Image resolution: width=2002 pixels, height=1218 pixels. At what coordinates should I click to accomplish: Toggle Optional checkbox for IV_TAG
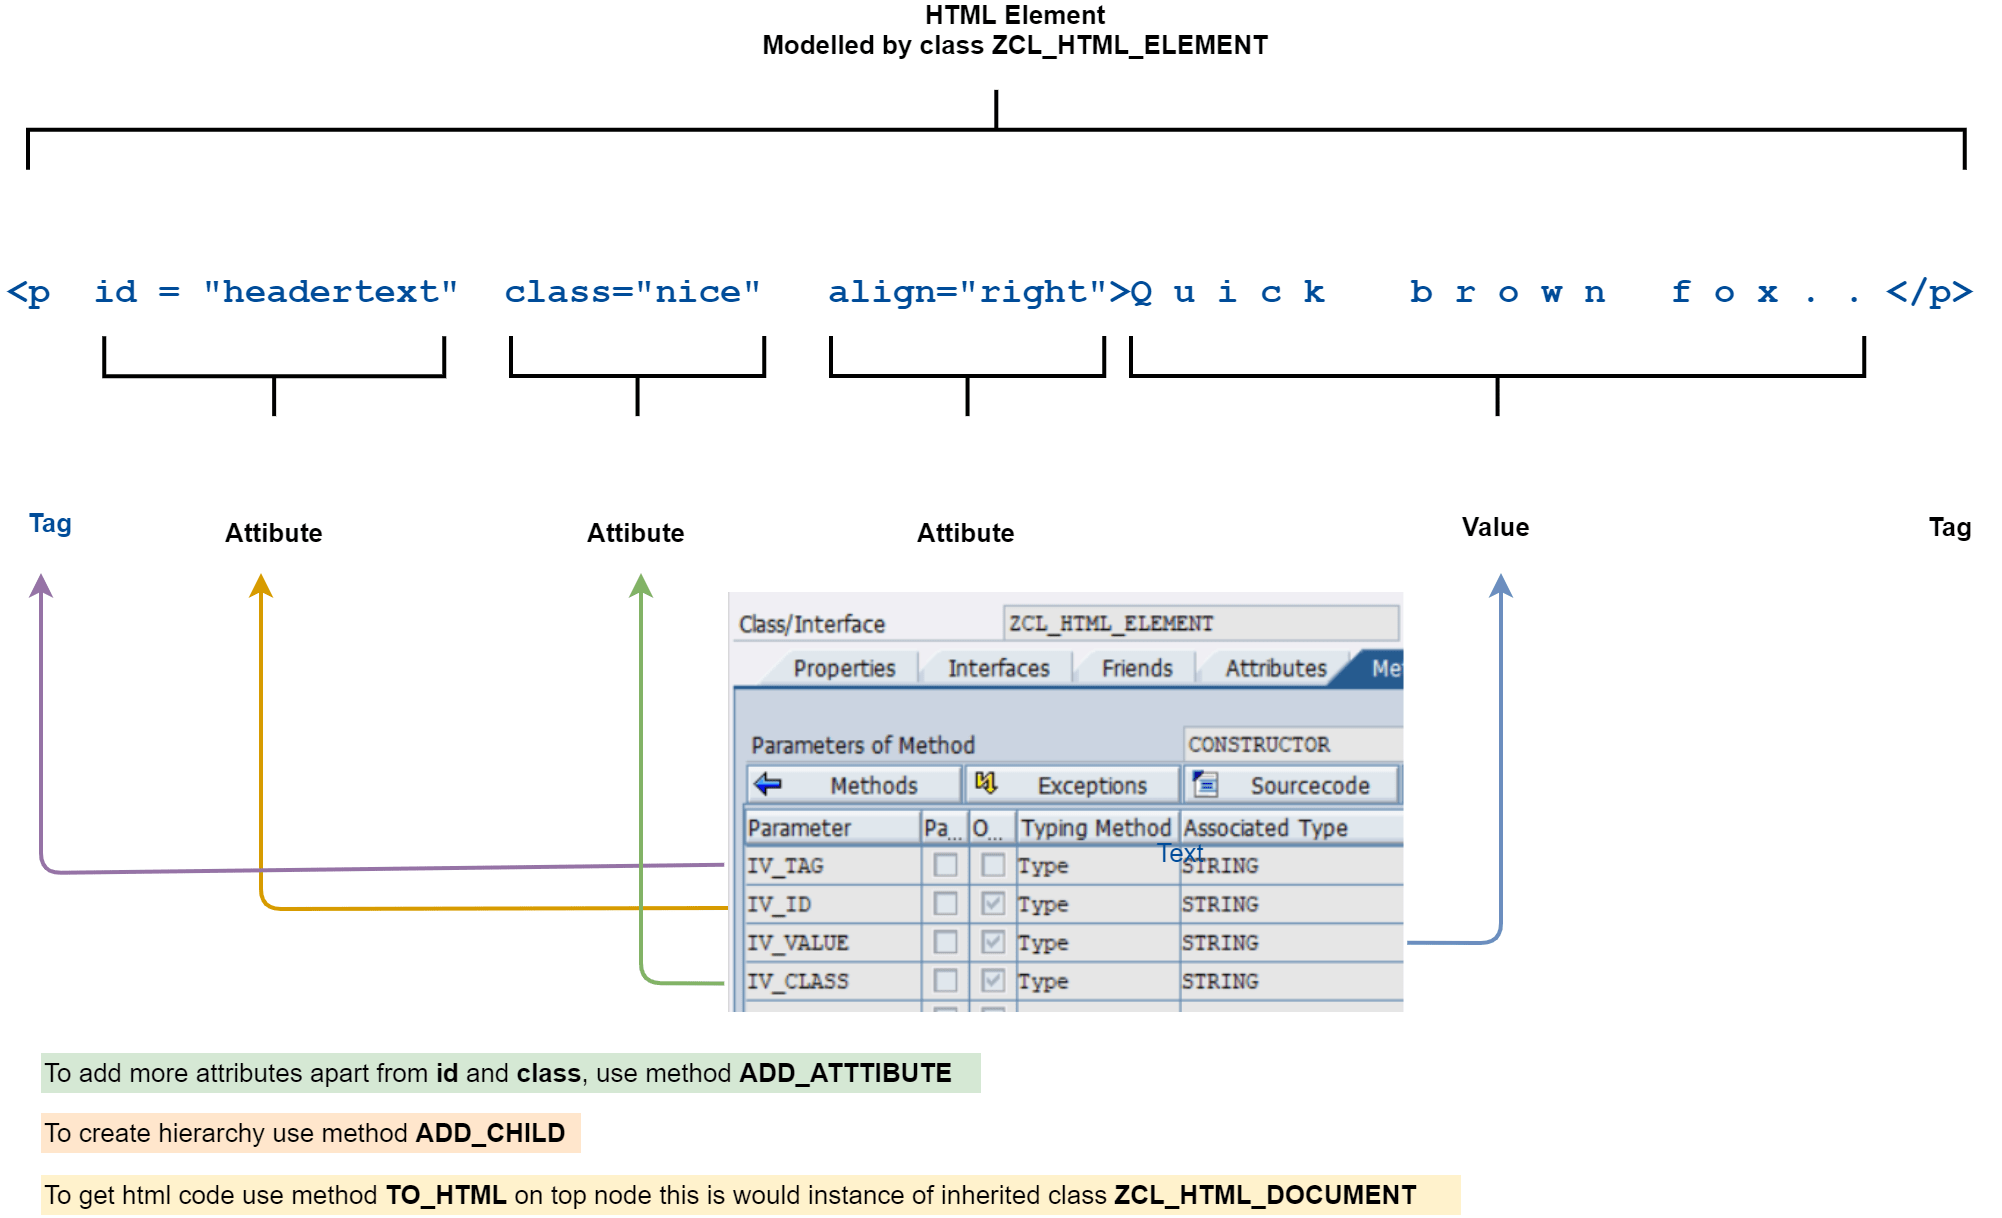point(992,865)
